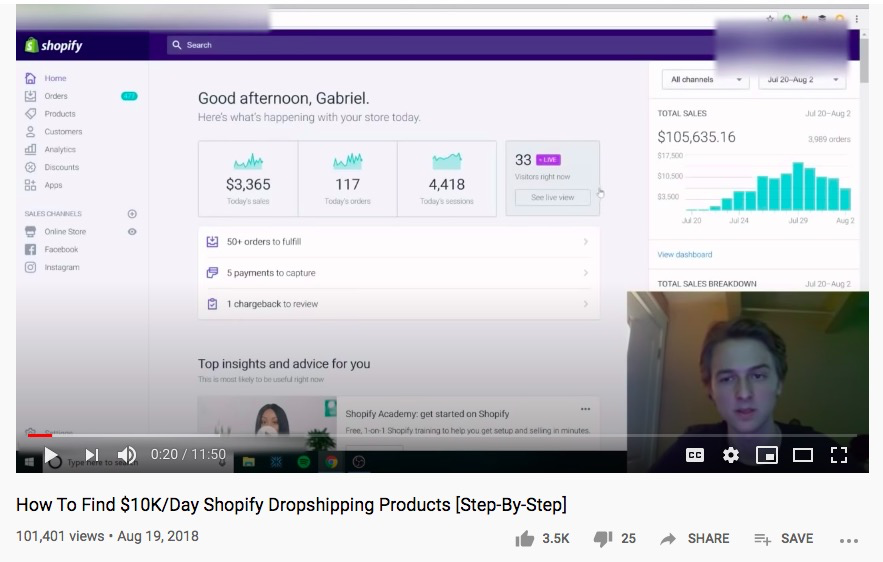Switch to theater mode
The image size is (883, 562).
pos(802,455)
